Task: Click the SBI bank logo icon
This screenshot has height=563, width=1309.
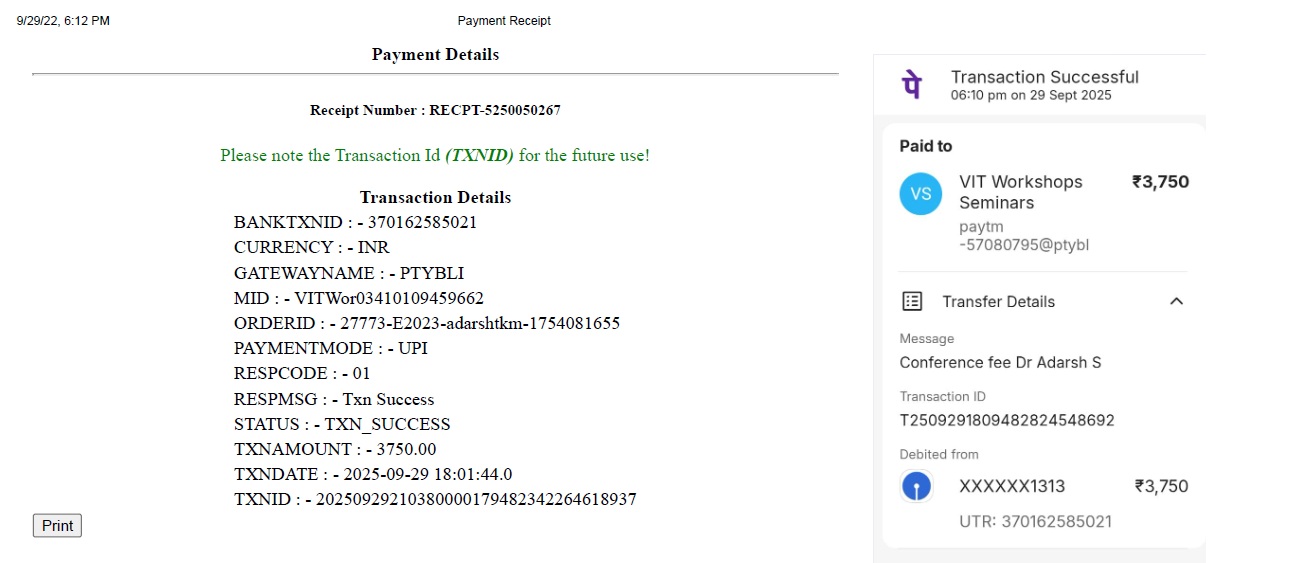Action: (917, 487)
